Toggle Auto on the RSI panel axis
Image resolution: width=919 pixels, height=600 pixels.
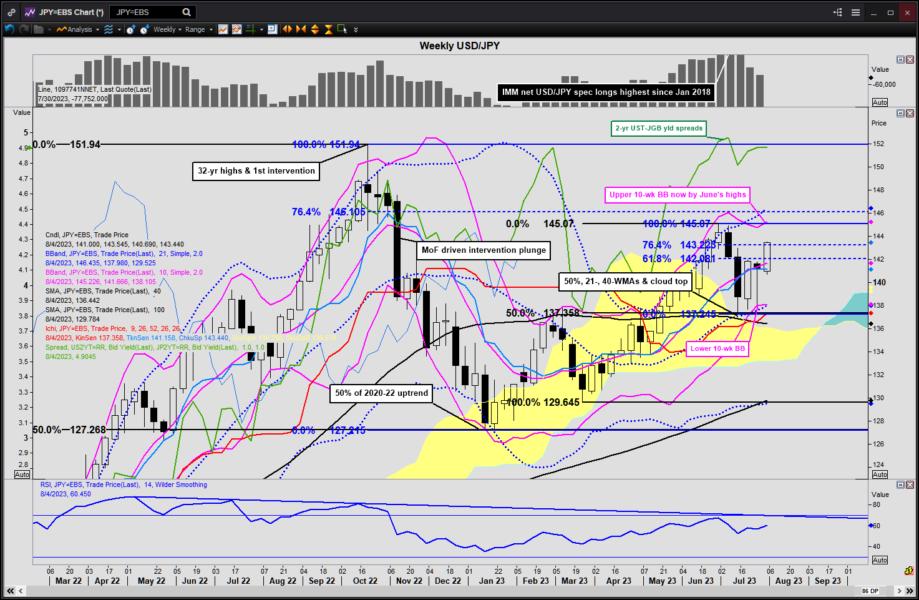coord(881,560)
